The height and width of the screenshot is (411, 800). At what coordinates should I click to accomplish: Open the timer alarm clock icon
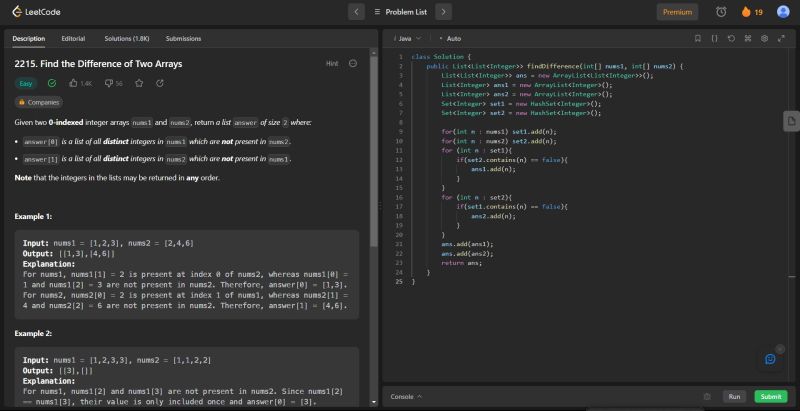click(x=721, y=12)
